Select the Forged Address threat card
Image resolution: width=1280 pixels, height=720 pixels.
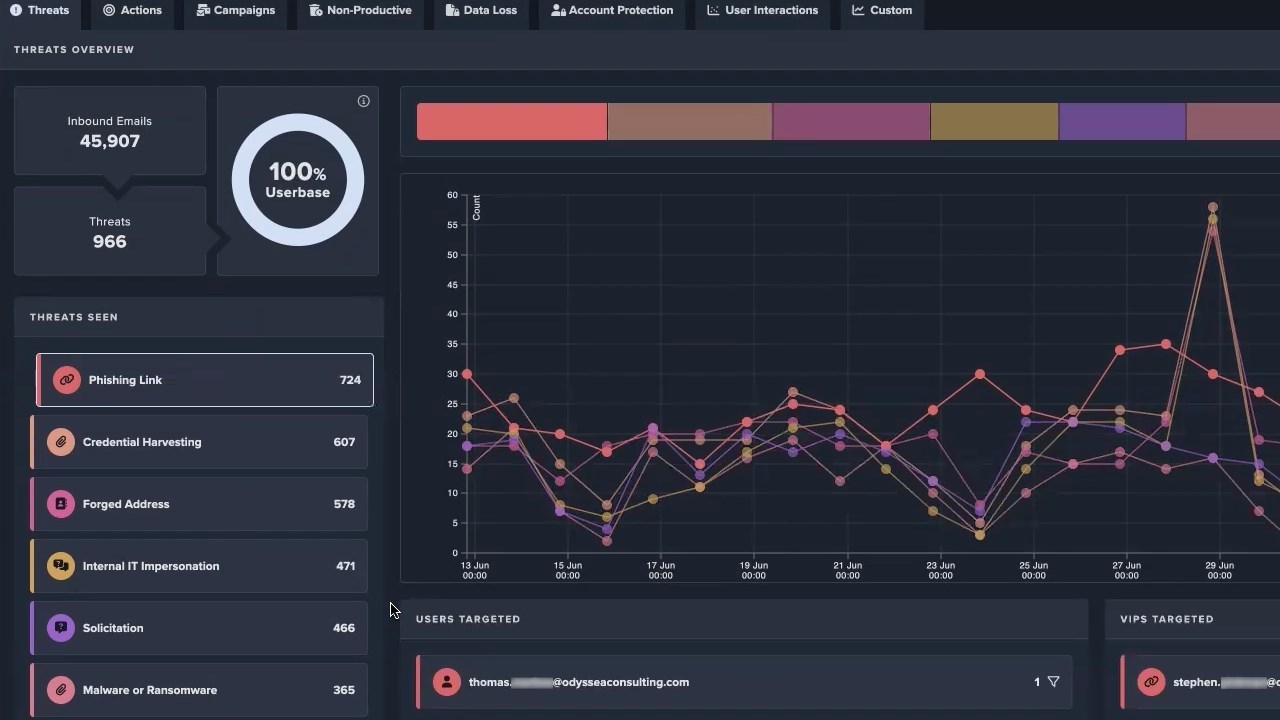[x=199, y=504]
